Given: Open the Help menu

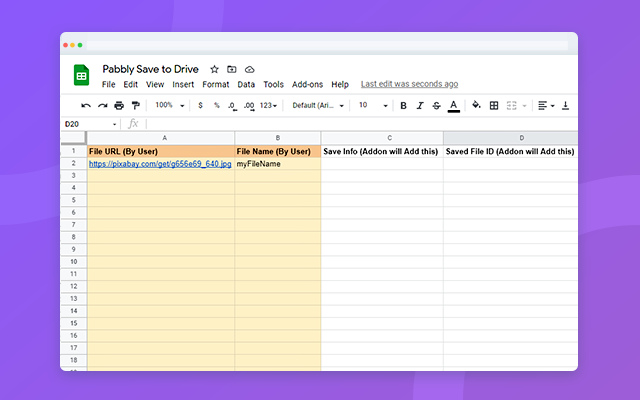Looking at the screenshot, I should click(340, 84).
